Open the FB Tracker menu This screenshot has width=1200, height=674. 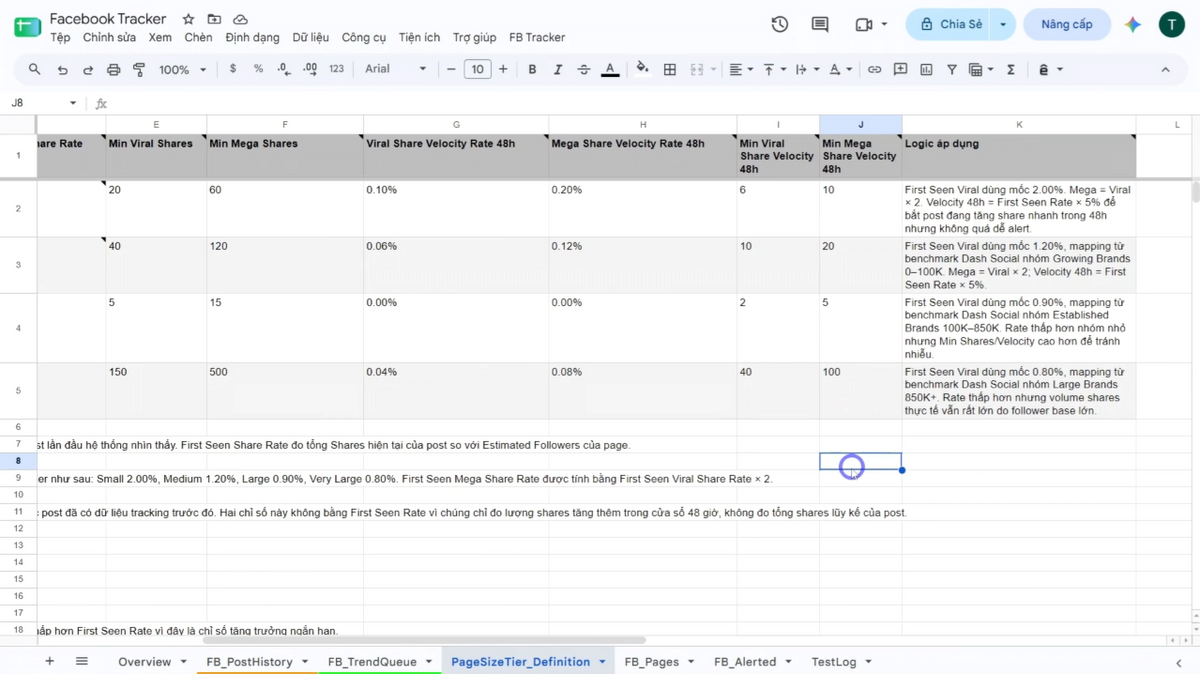(x=537, y=37)
